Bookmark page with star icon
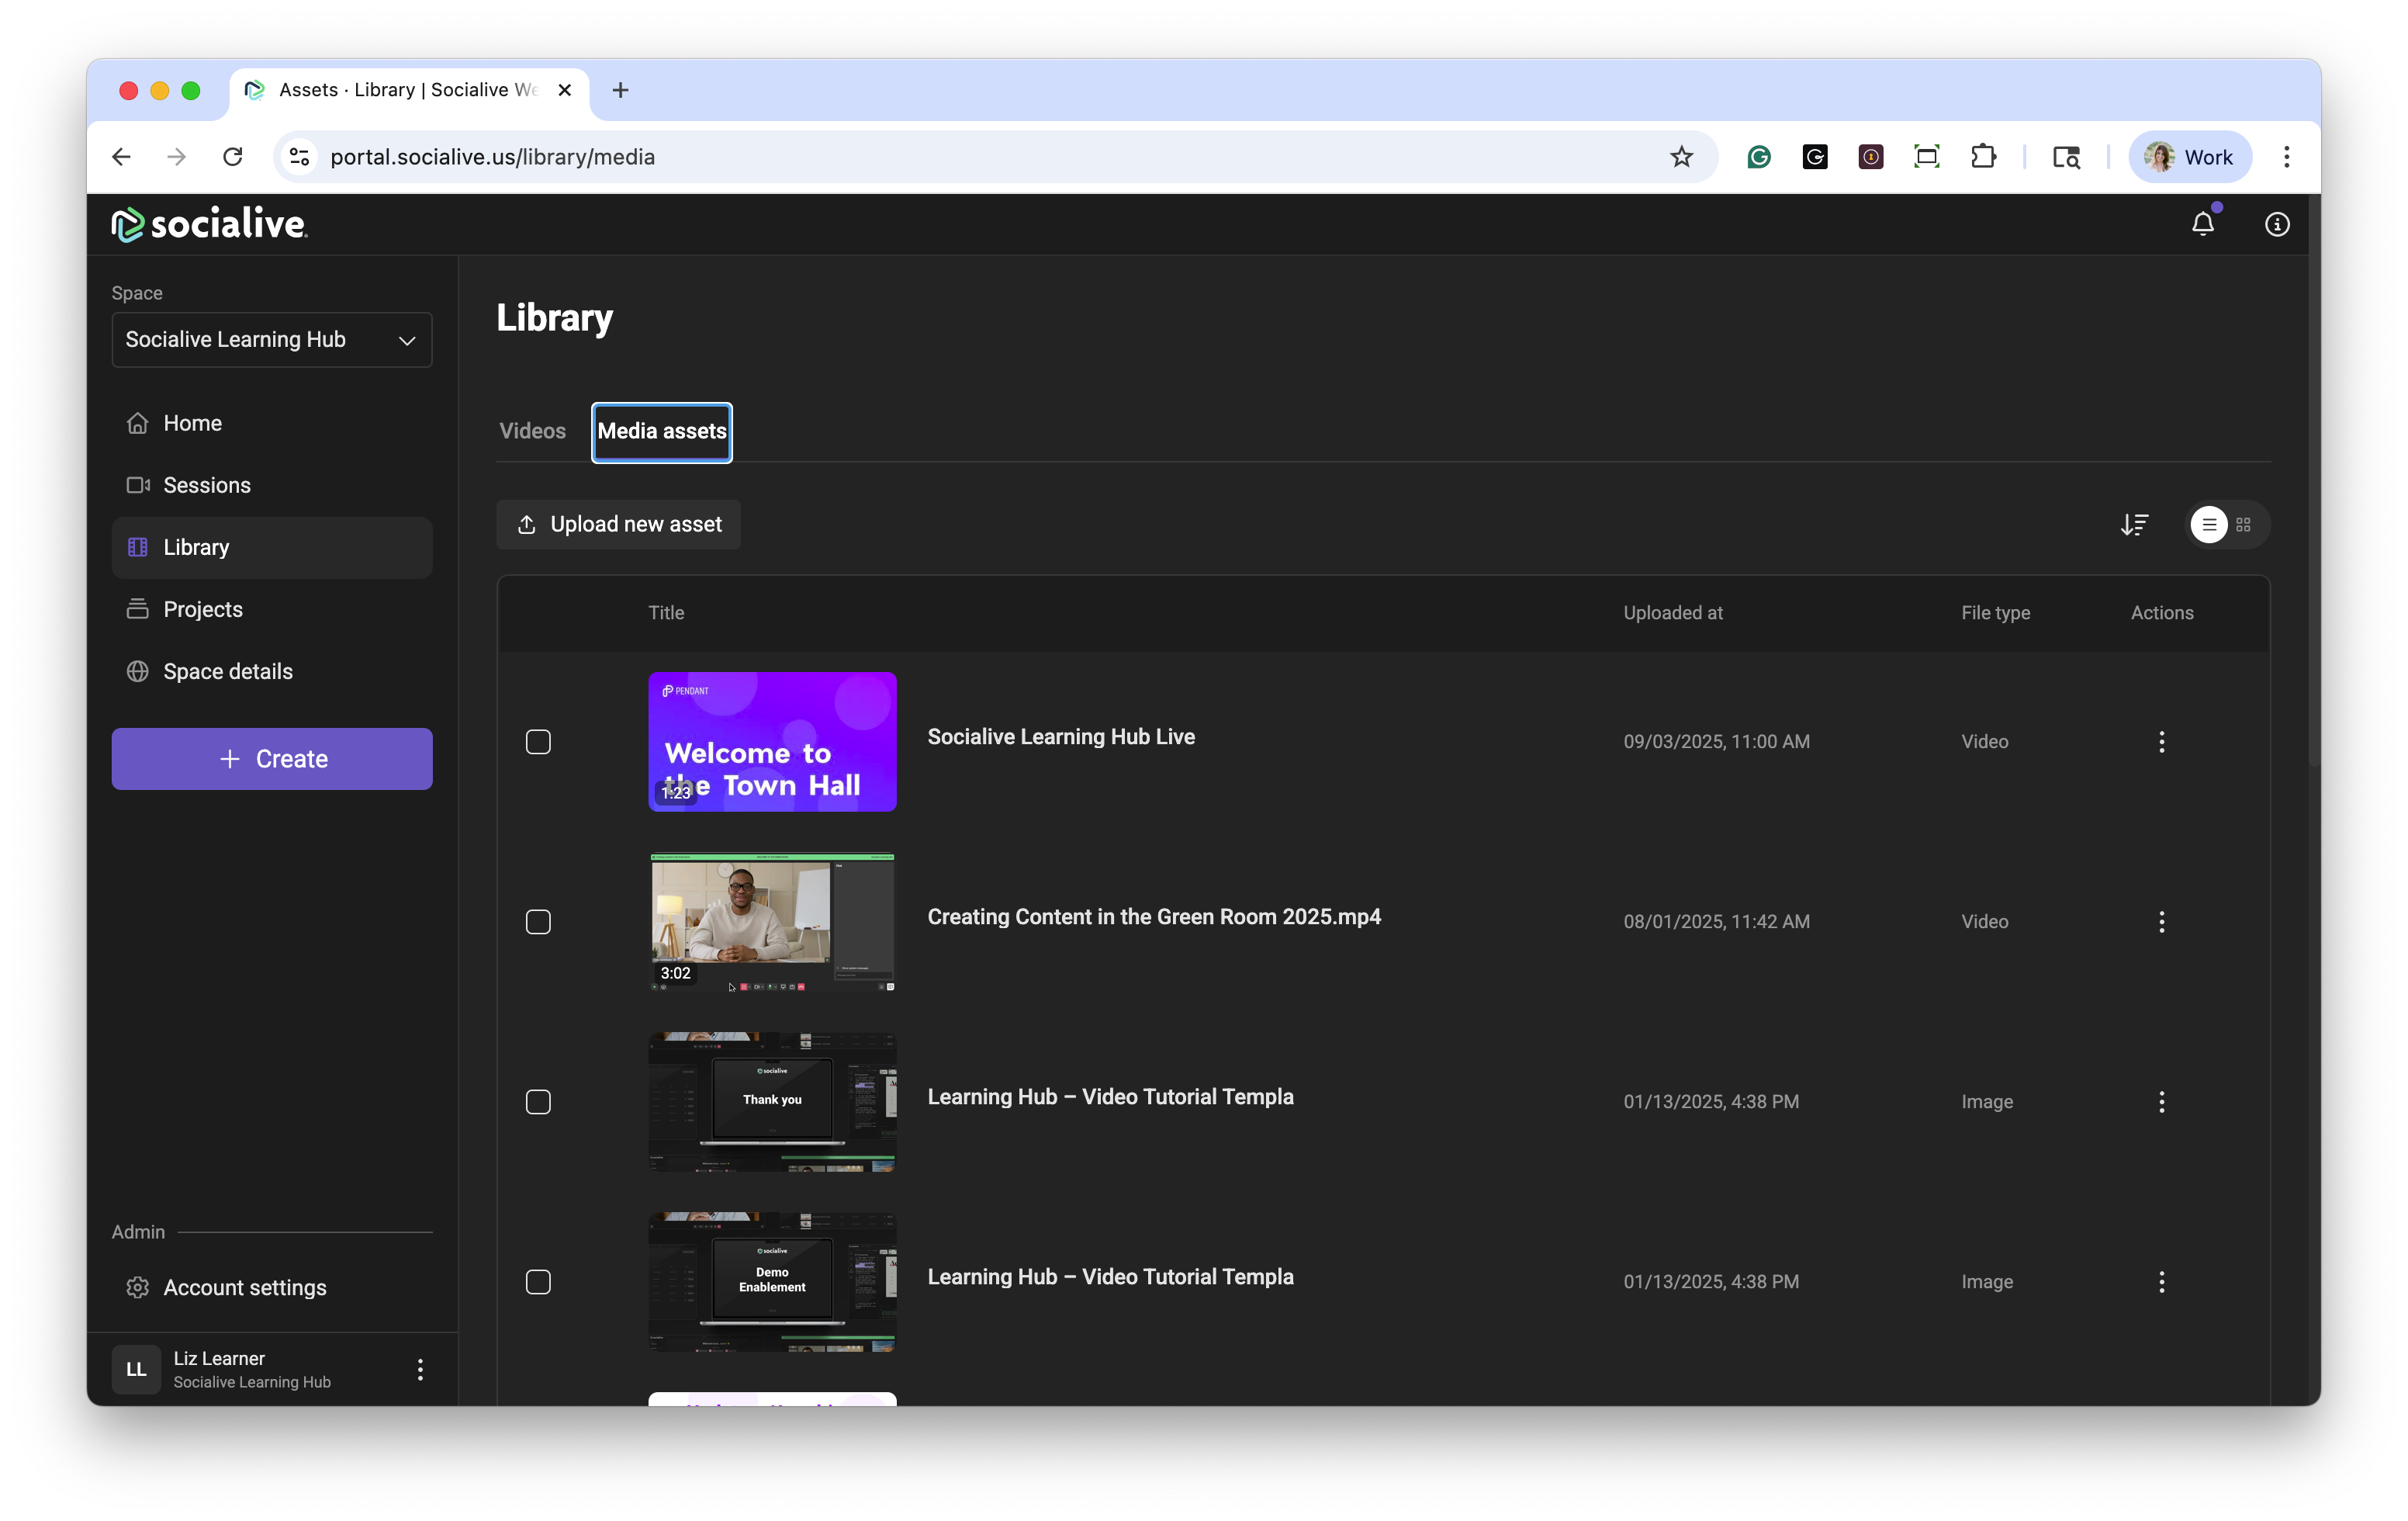2408x1521 pixels. tap(1681, 157)
